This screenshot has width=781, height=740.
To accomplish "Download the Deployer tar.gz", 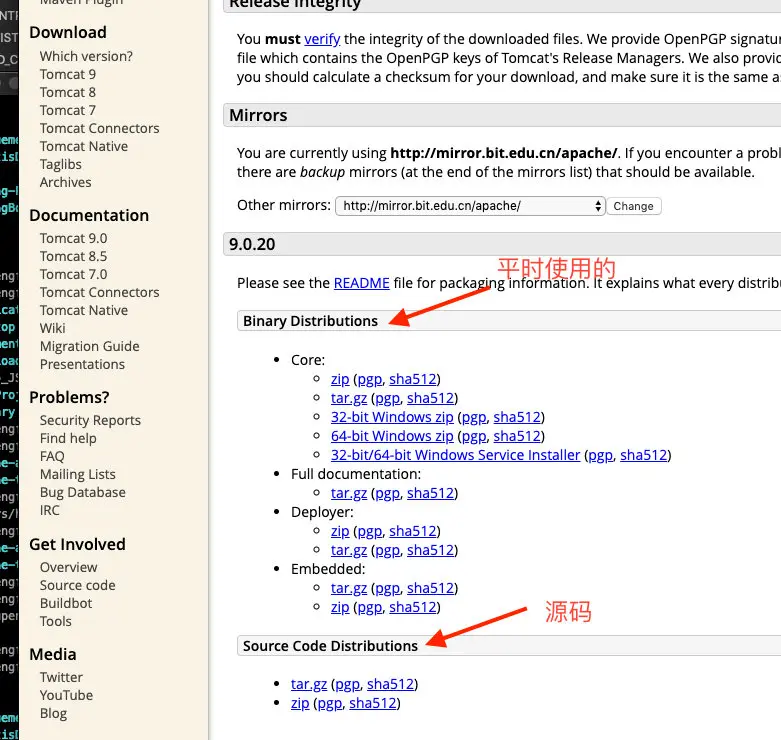I will [349, 550].
